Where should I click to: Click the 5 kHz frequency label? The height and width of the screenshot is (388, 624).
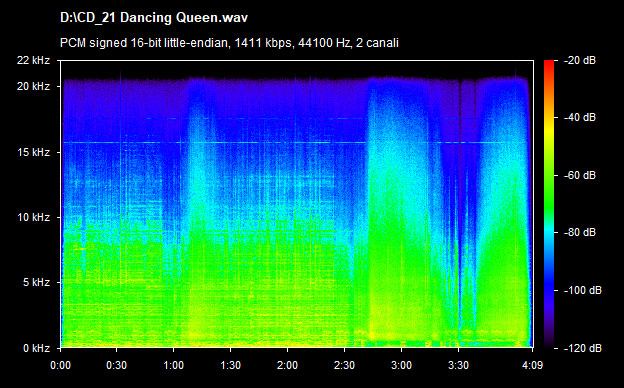pyautogui.click(x=36, y=283)
